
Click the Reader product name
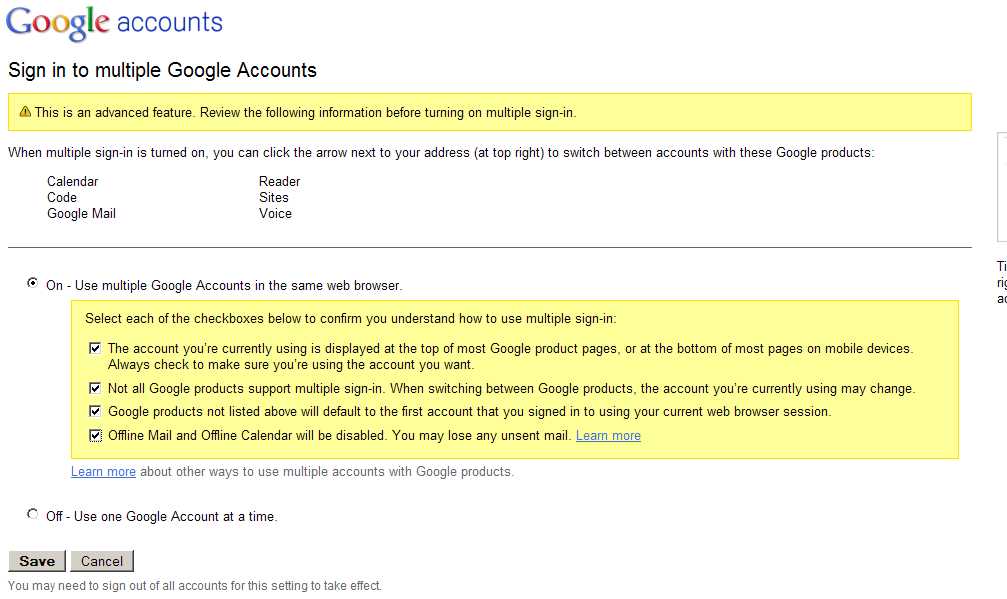pyautogui.click(x=279, y=182)
